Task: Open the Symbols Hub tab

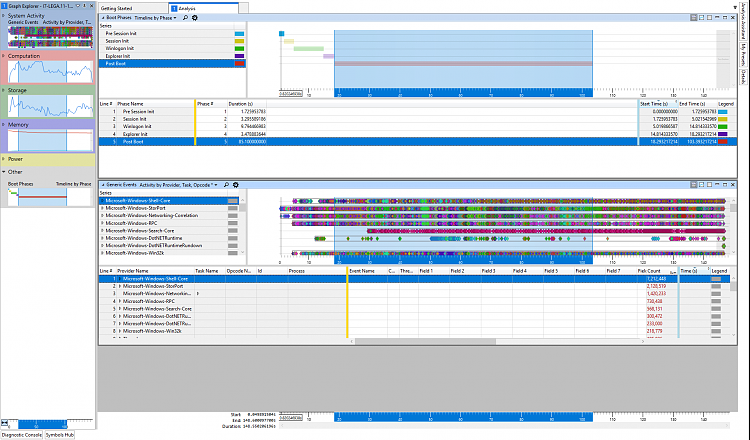Action: (x=60, y=435)
